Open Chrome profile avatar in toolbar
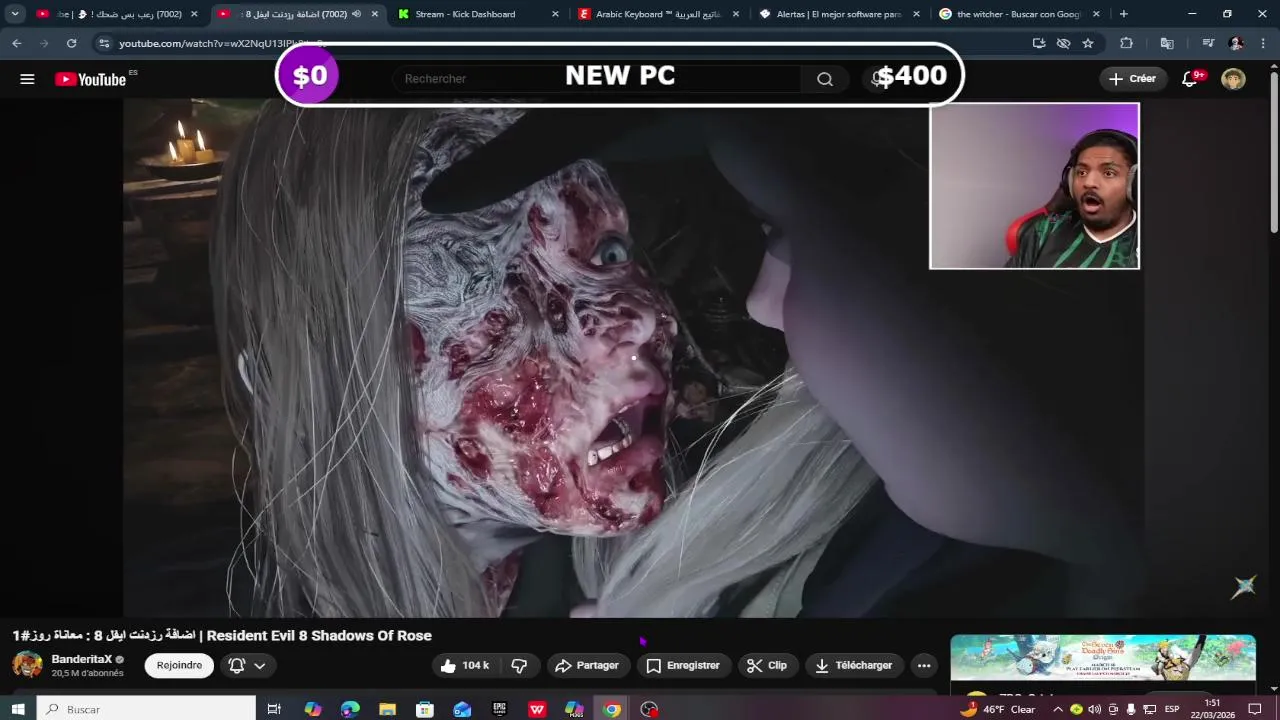This screenshot has width=1280, height=720. pos(1236,43)
